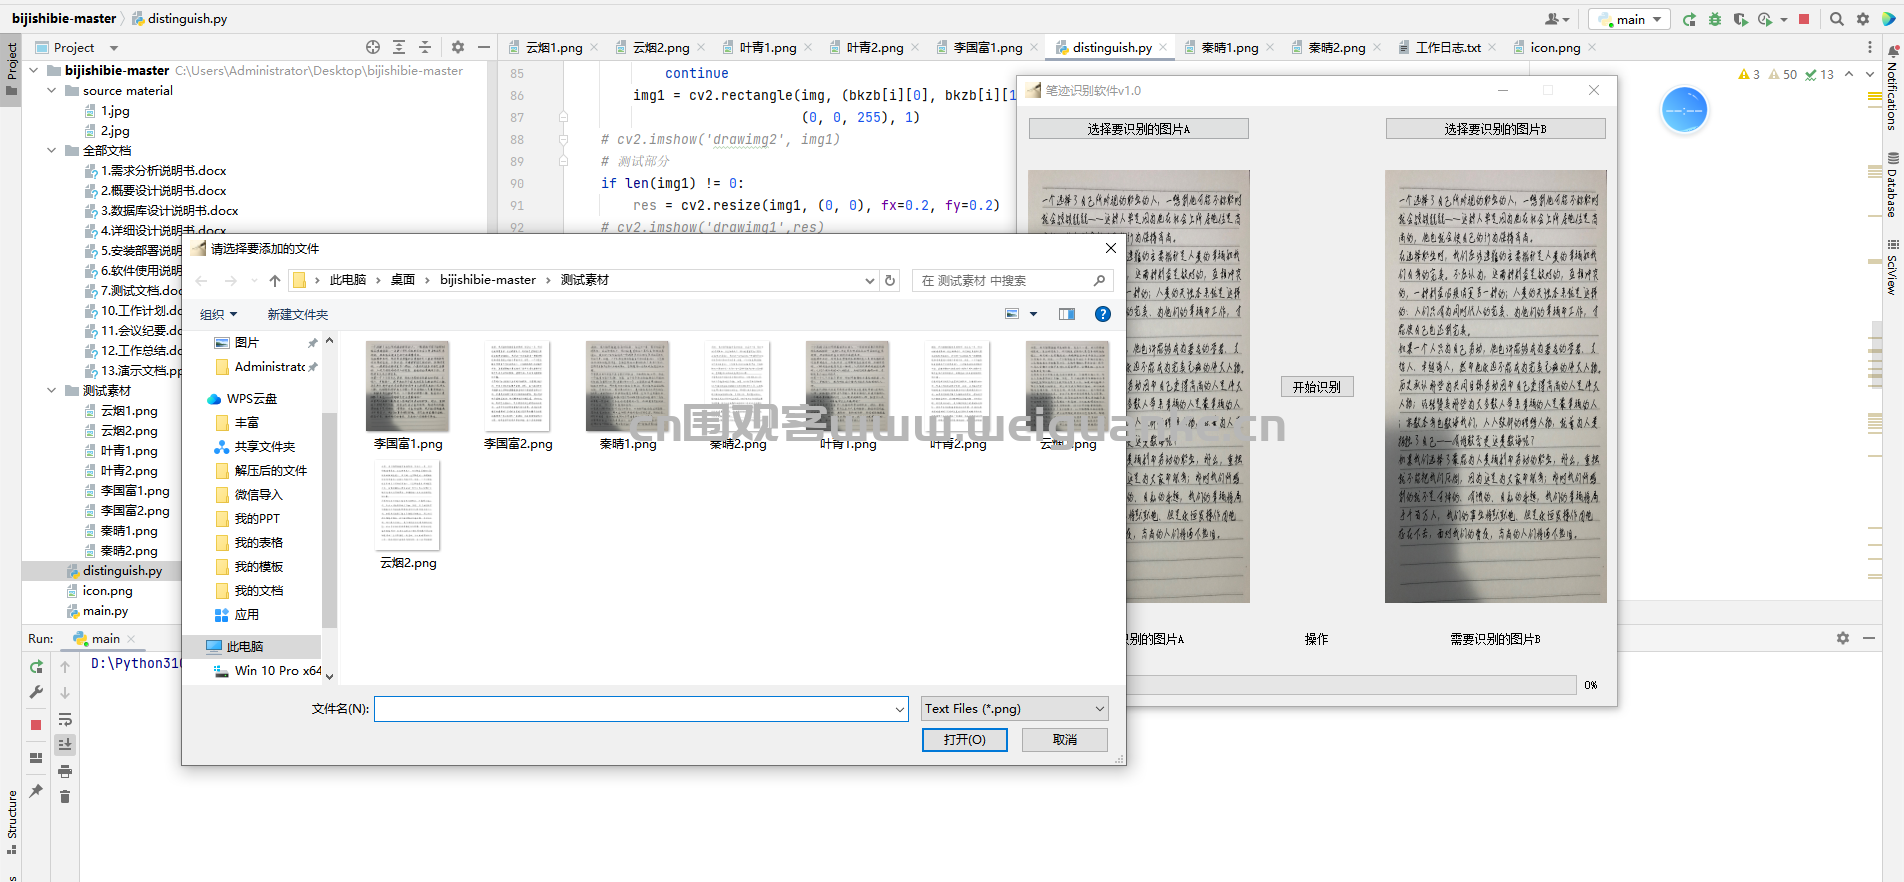Image resolution: width=1904 pixels, height=882 pixels.
Task: Click the 打开(O) button
Action: pos(964,740)
